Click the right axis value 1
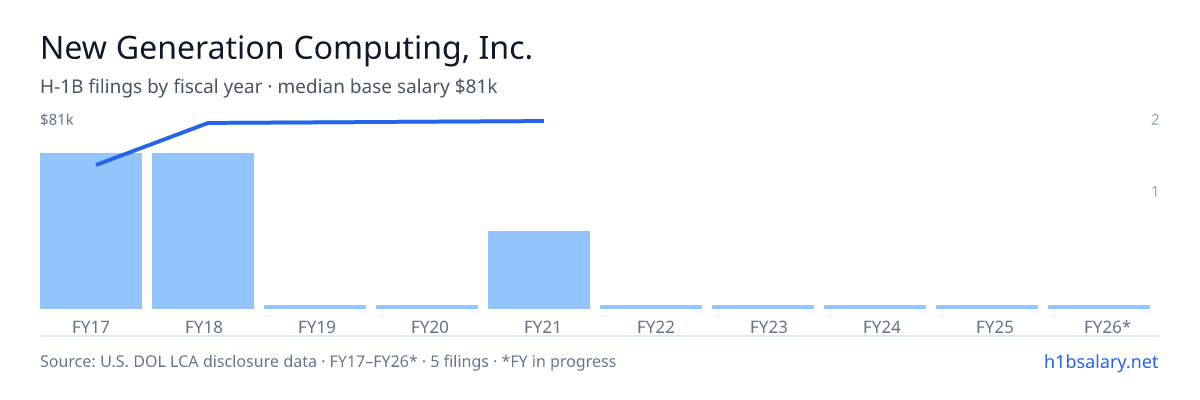Screen dimensions: 1200x400 [1155, 191]
